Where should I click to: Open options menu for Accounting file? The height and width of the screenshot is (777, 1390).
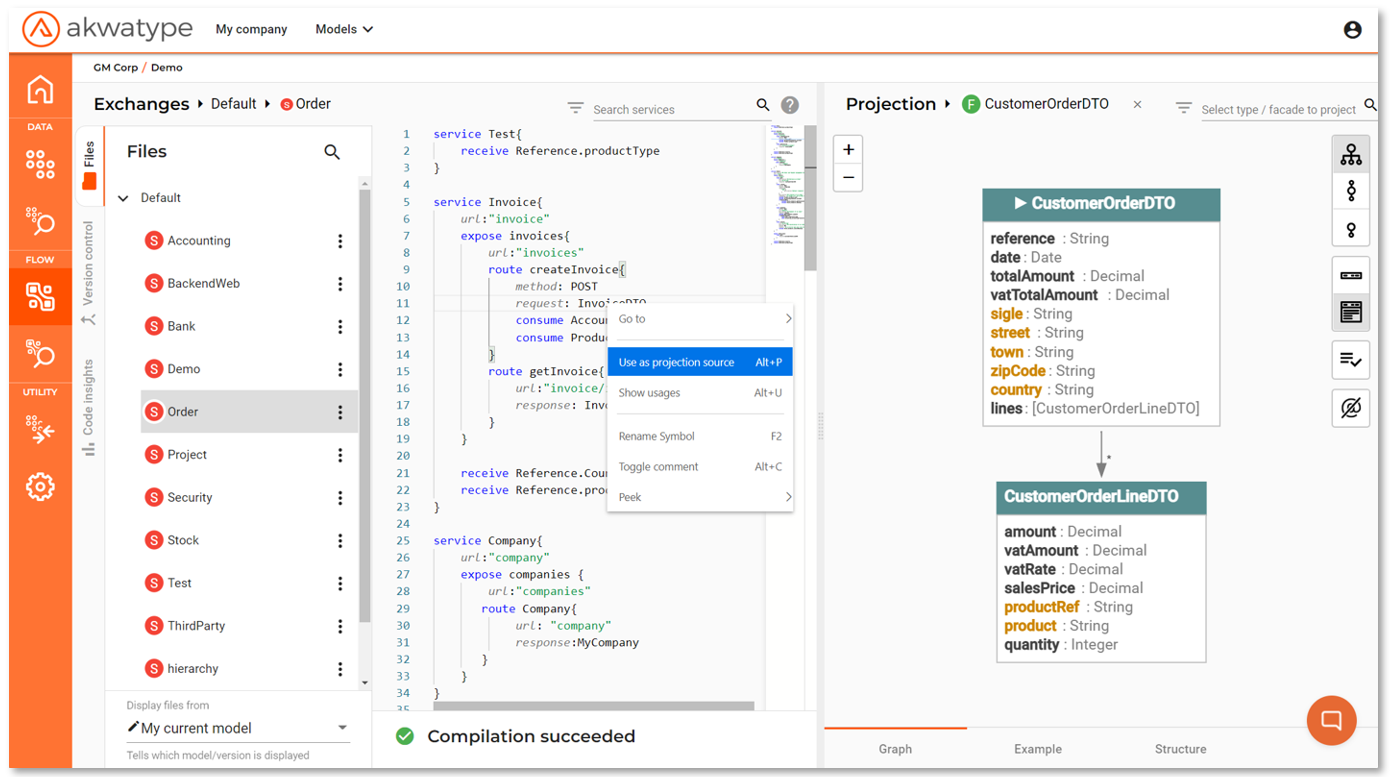coord(340,241)
